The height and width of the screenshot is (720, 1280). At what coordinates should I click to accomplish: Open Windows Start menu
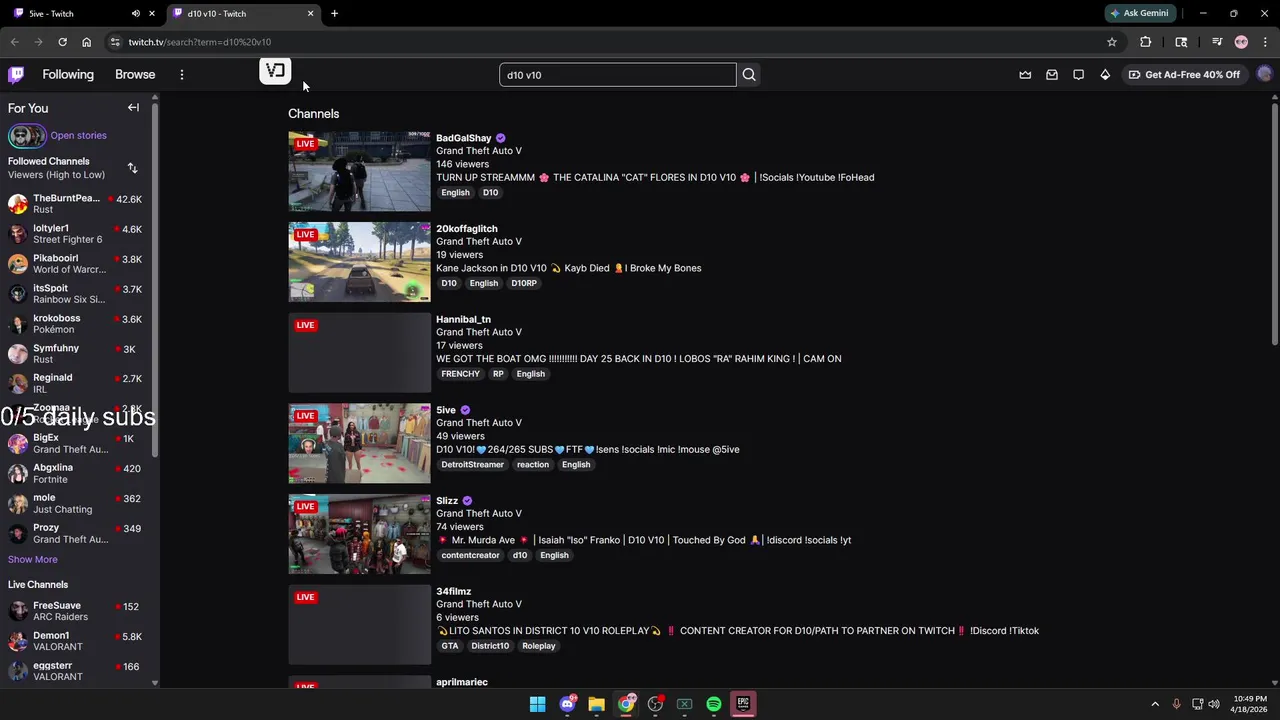pos(537,704)
